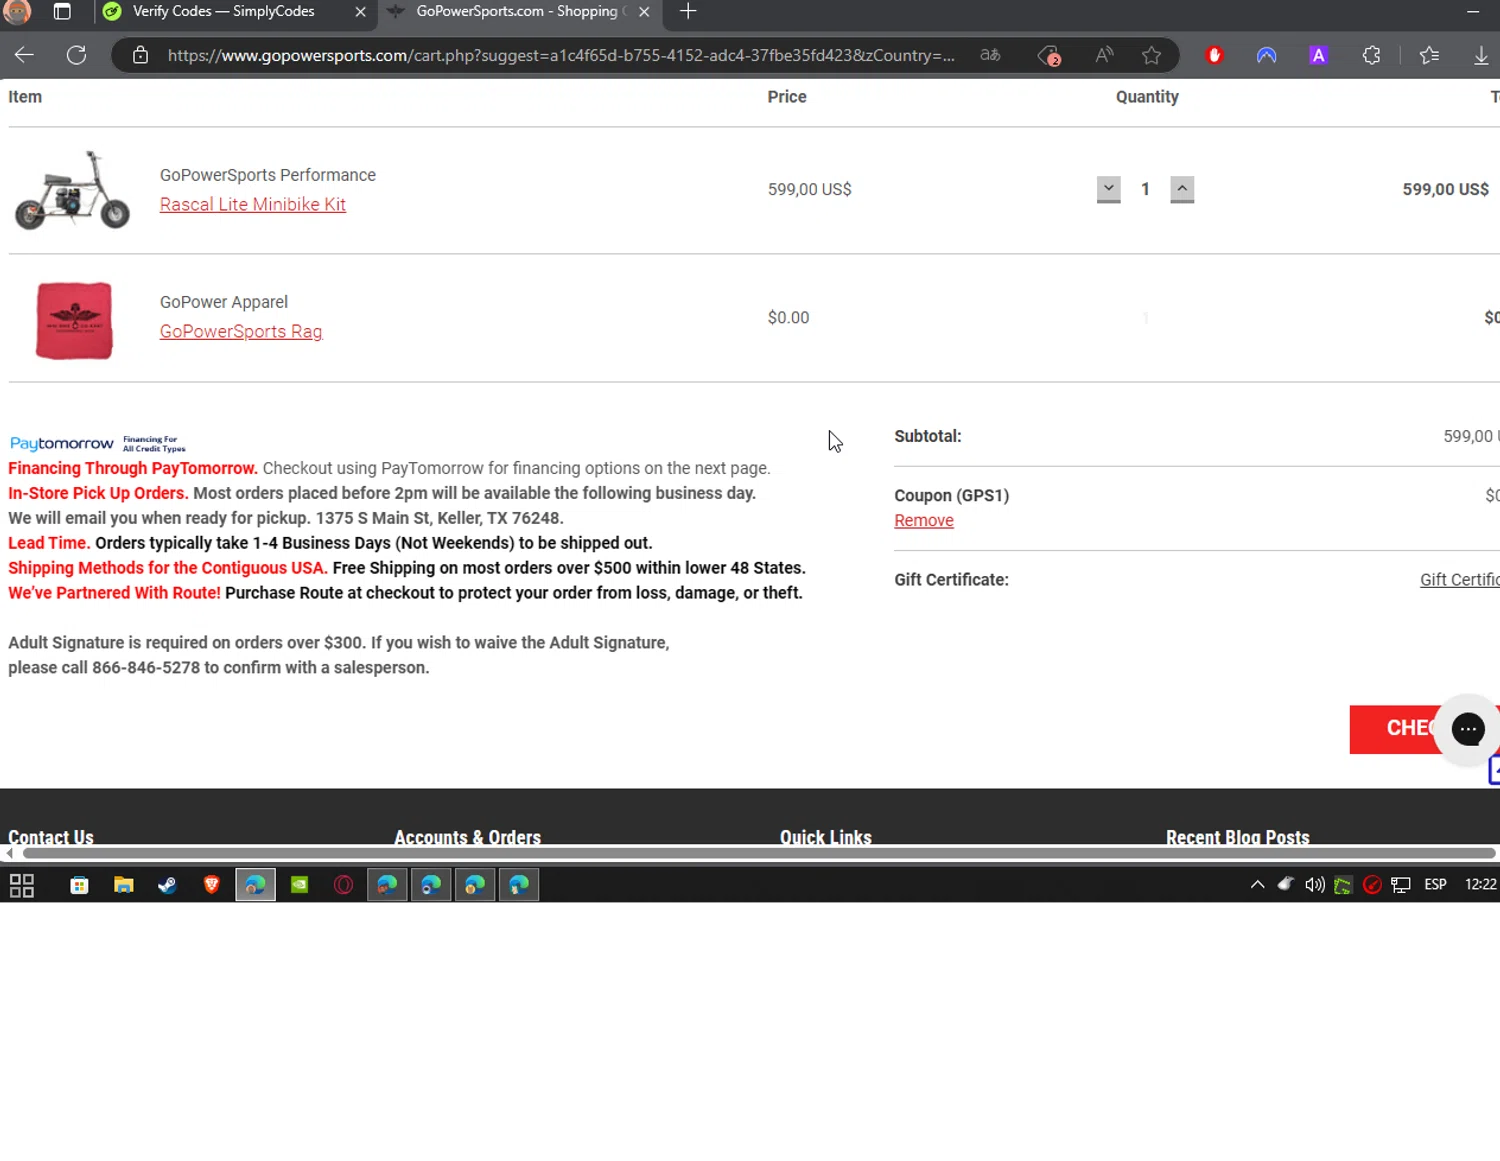The image size is (1500, 1161).
Task: Click the Accounts & Orders footer heading
Action: click(467, 837)
